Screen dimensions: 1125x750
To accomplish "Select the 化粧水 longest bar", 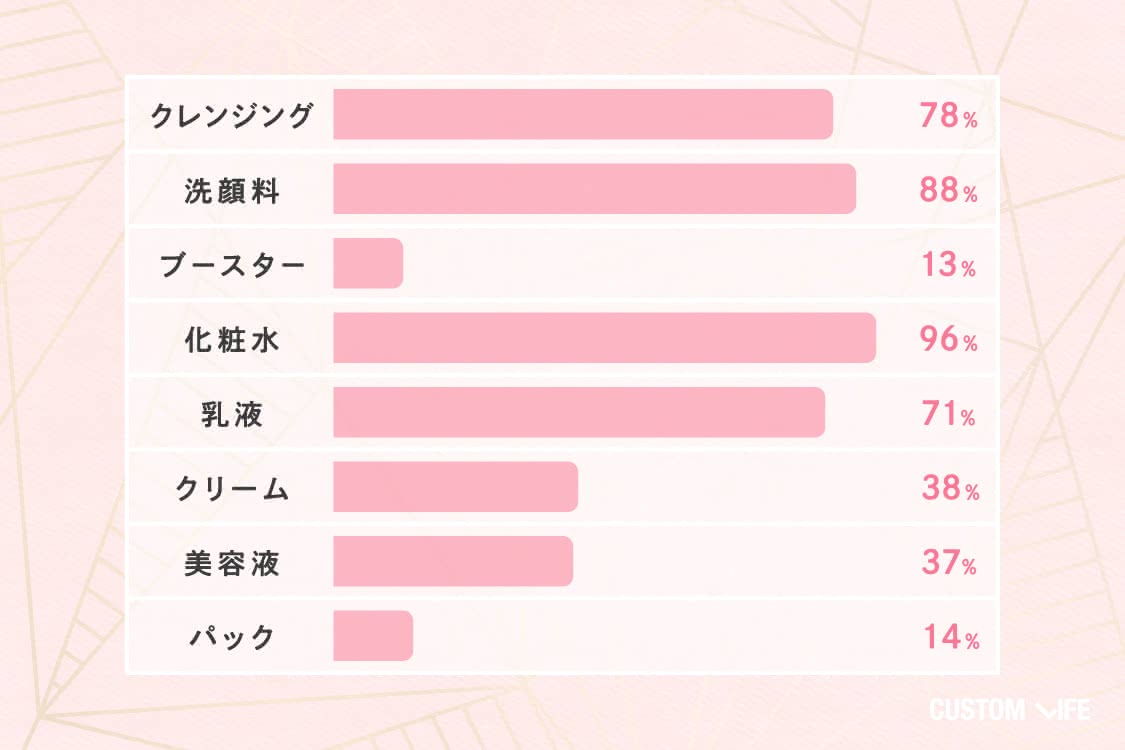I will [605, 337].
